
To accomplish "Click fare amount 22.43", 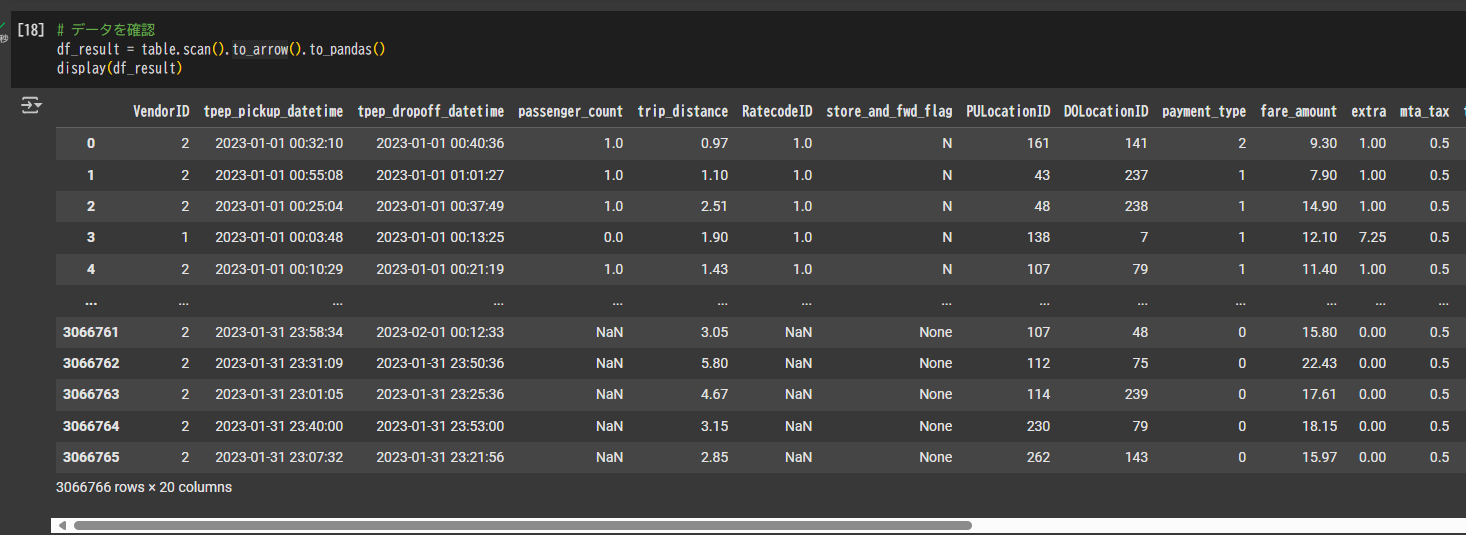I will click(x=1318, y=363).
